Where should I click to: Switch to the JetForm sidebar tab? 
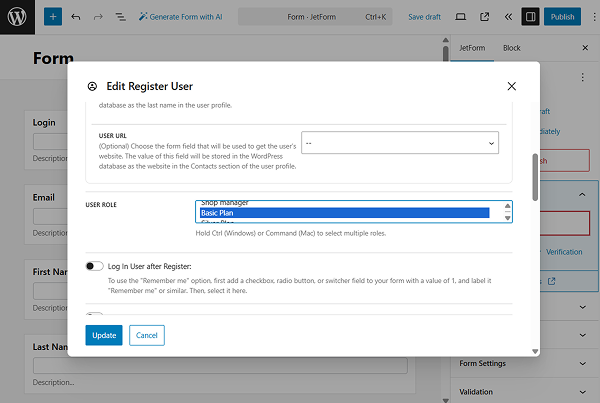472,48
